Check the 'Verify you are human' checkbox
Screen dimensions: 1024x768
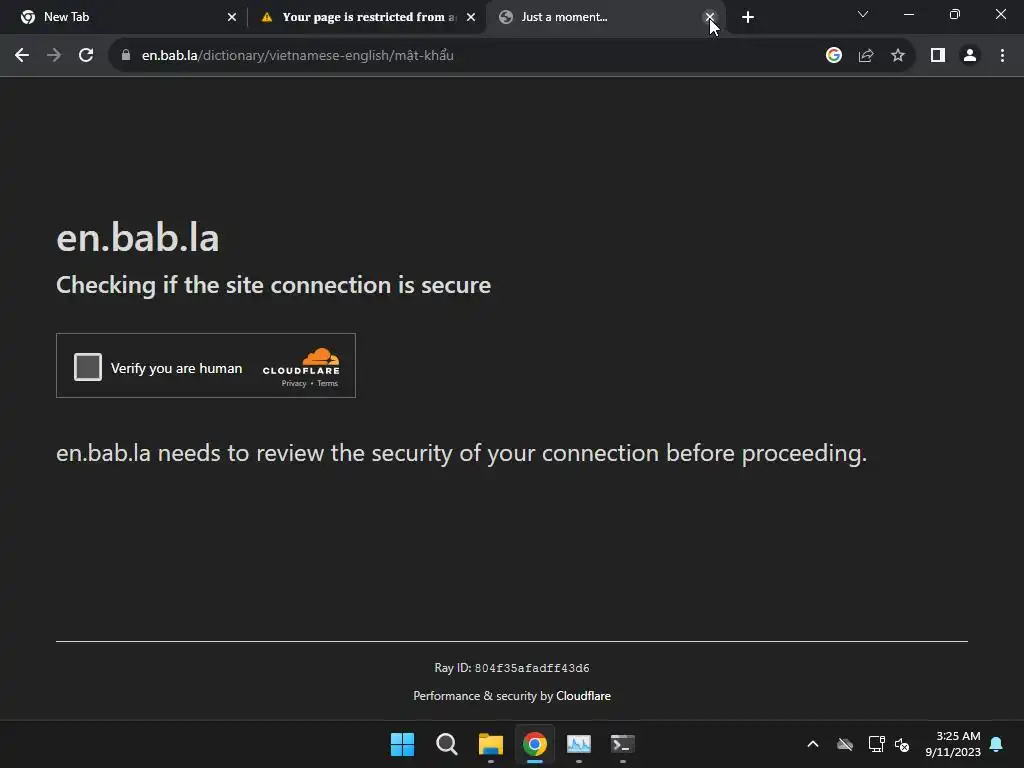click(88, 366)
